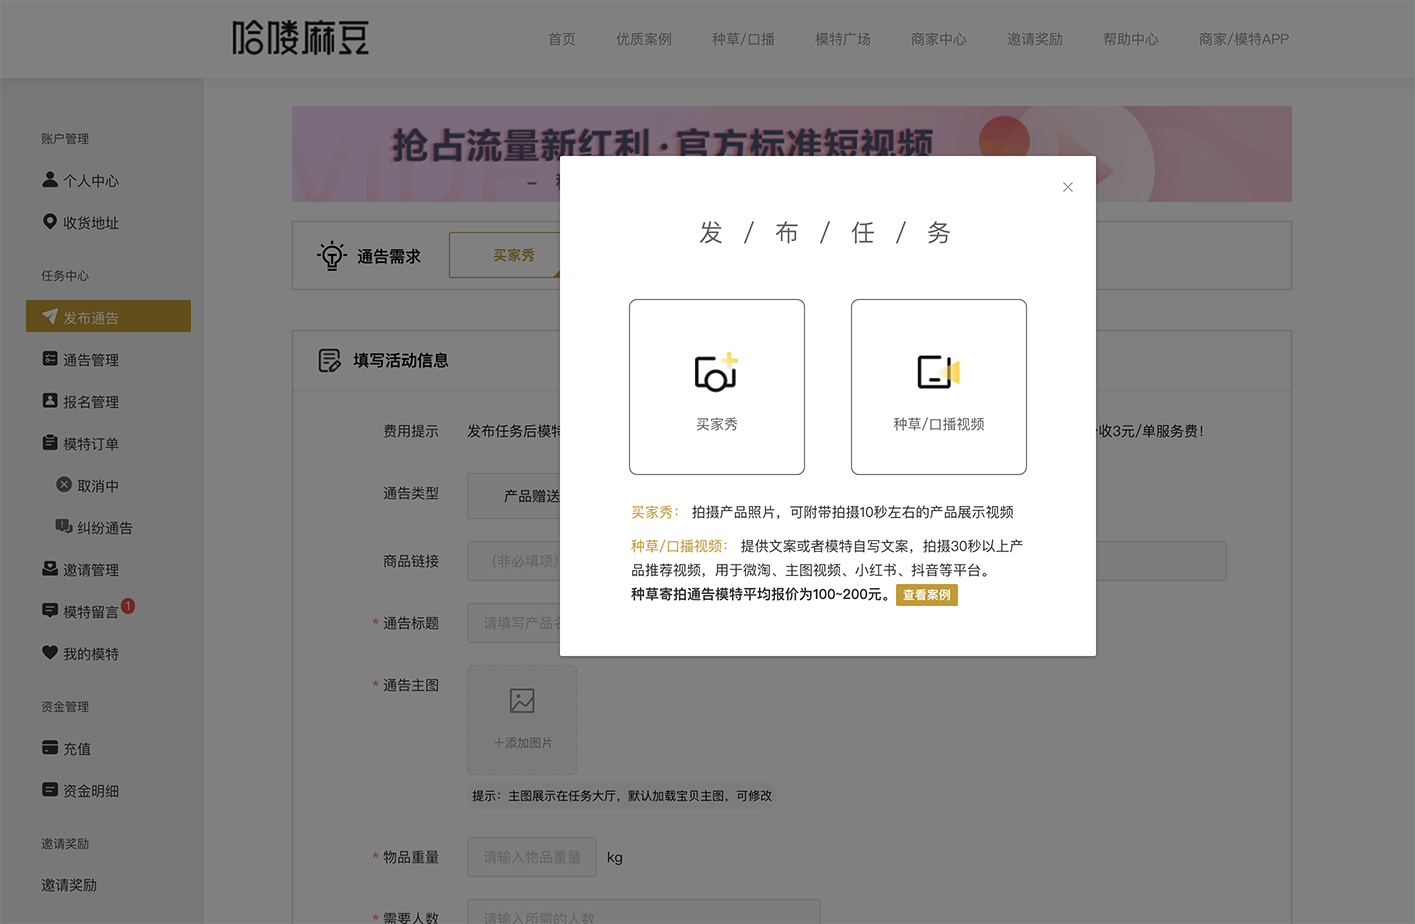
Task: Open the 个人中心 person icon in sidebar
Action: (48, 180)
